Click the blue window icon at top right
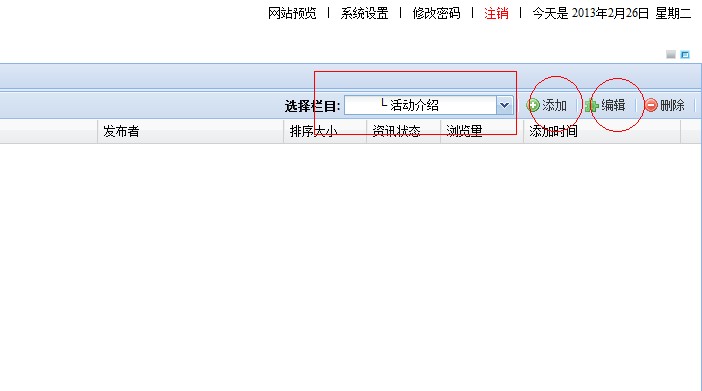Screen dimensions: 702x391 [x=685, y=55]
